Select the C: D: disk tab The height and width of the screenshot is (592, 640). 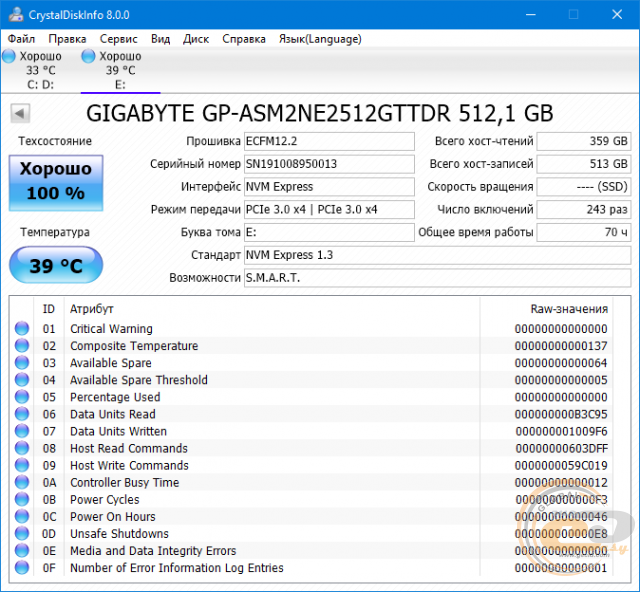click(40, 70)
